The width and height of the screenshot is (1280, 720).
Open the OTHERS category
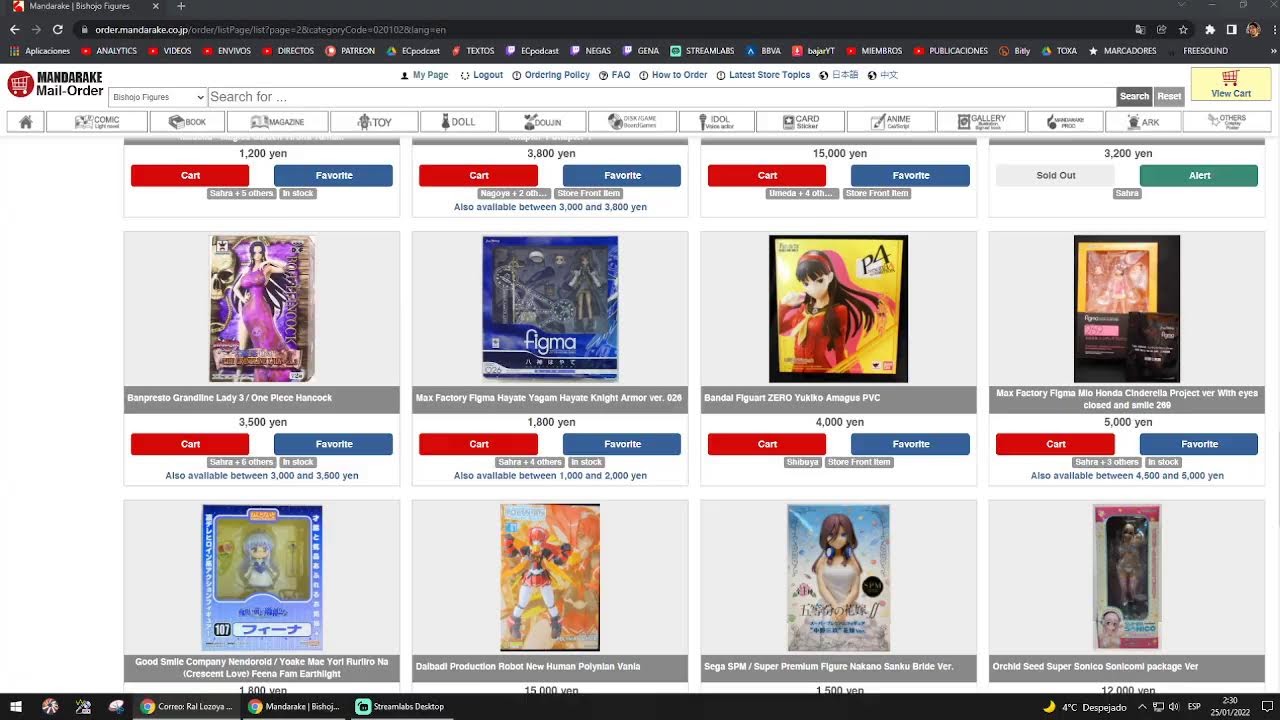tap(1225, 122)
